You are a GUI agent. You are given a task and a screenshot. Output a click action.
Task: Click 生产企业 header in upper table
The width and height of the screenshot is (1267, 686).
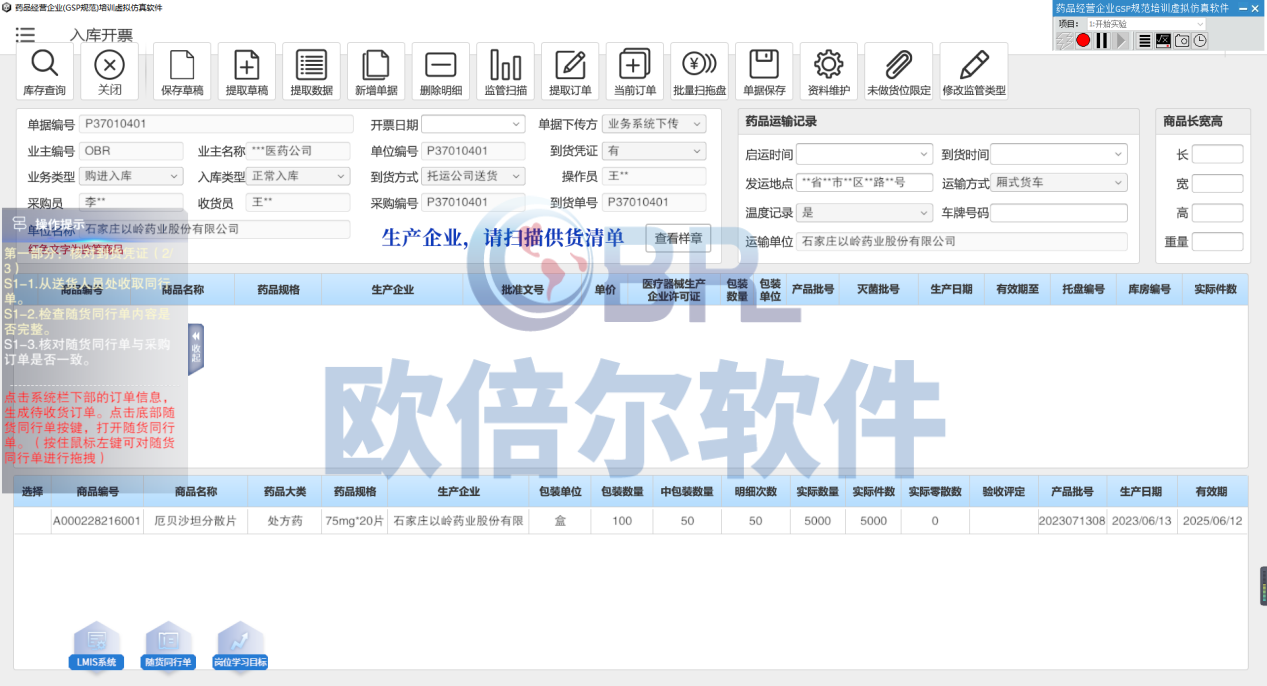tap(392, 290)
